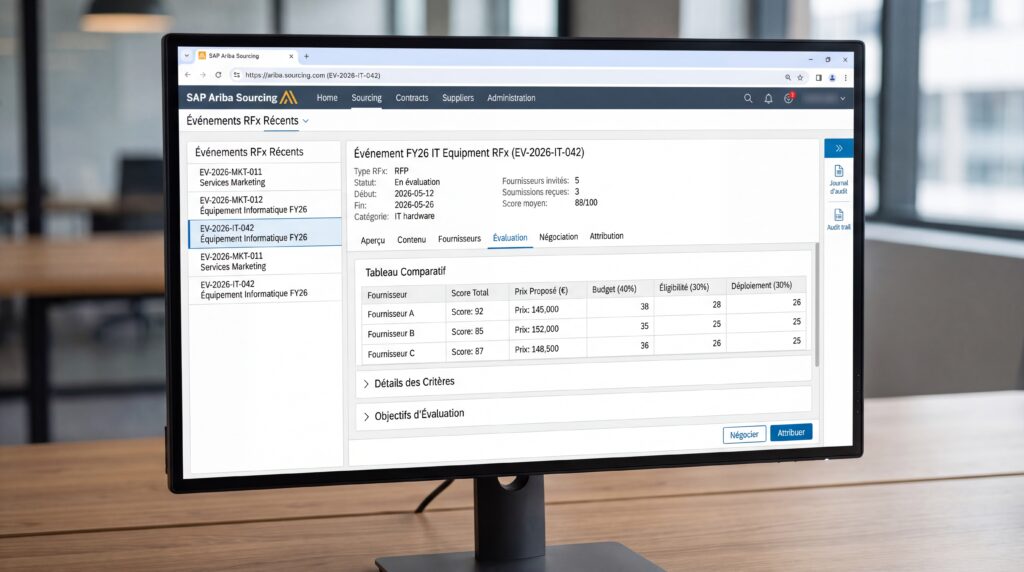Open site info icon in address bar
Viewport: 1024px width, 572px height.
click(x=236, y=75)
